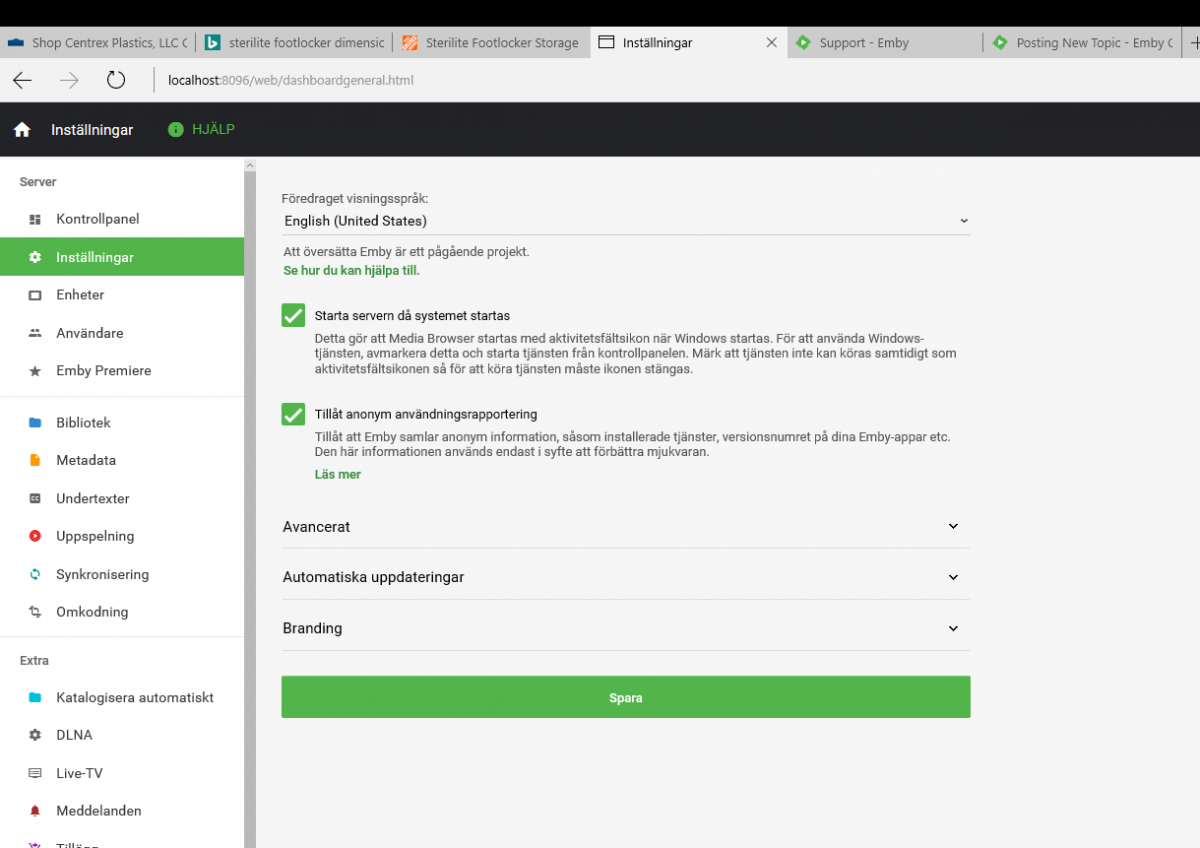Open Bibliotek in the sidebar

122,423
